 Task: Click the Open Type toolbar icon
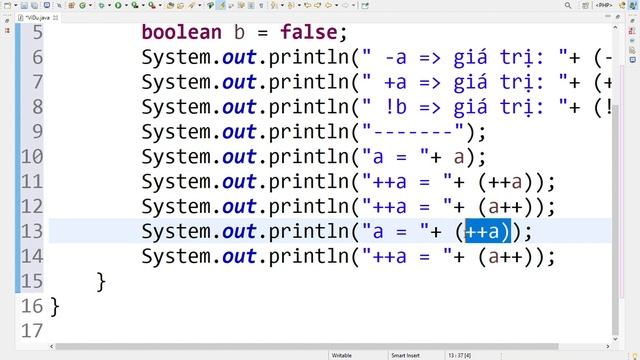pos(170,5)
